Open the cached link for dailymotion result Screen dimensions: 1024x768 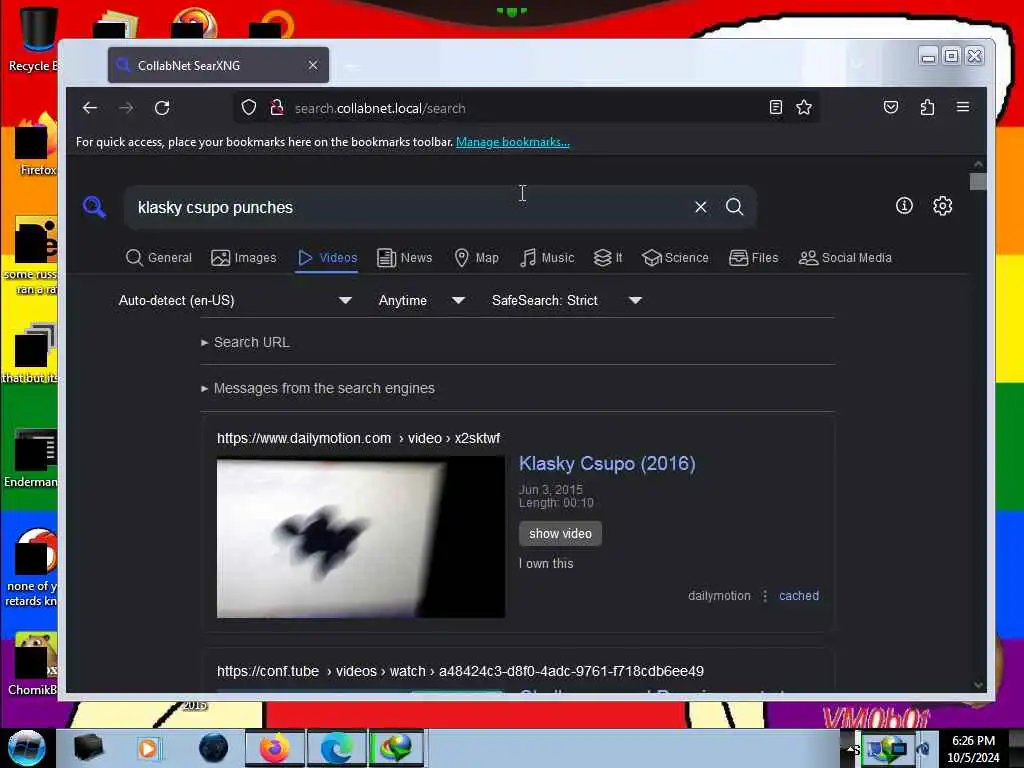click(799, 596)
